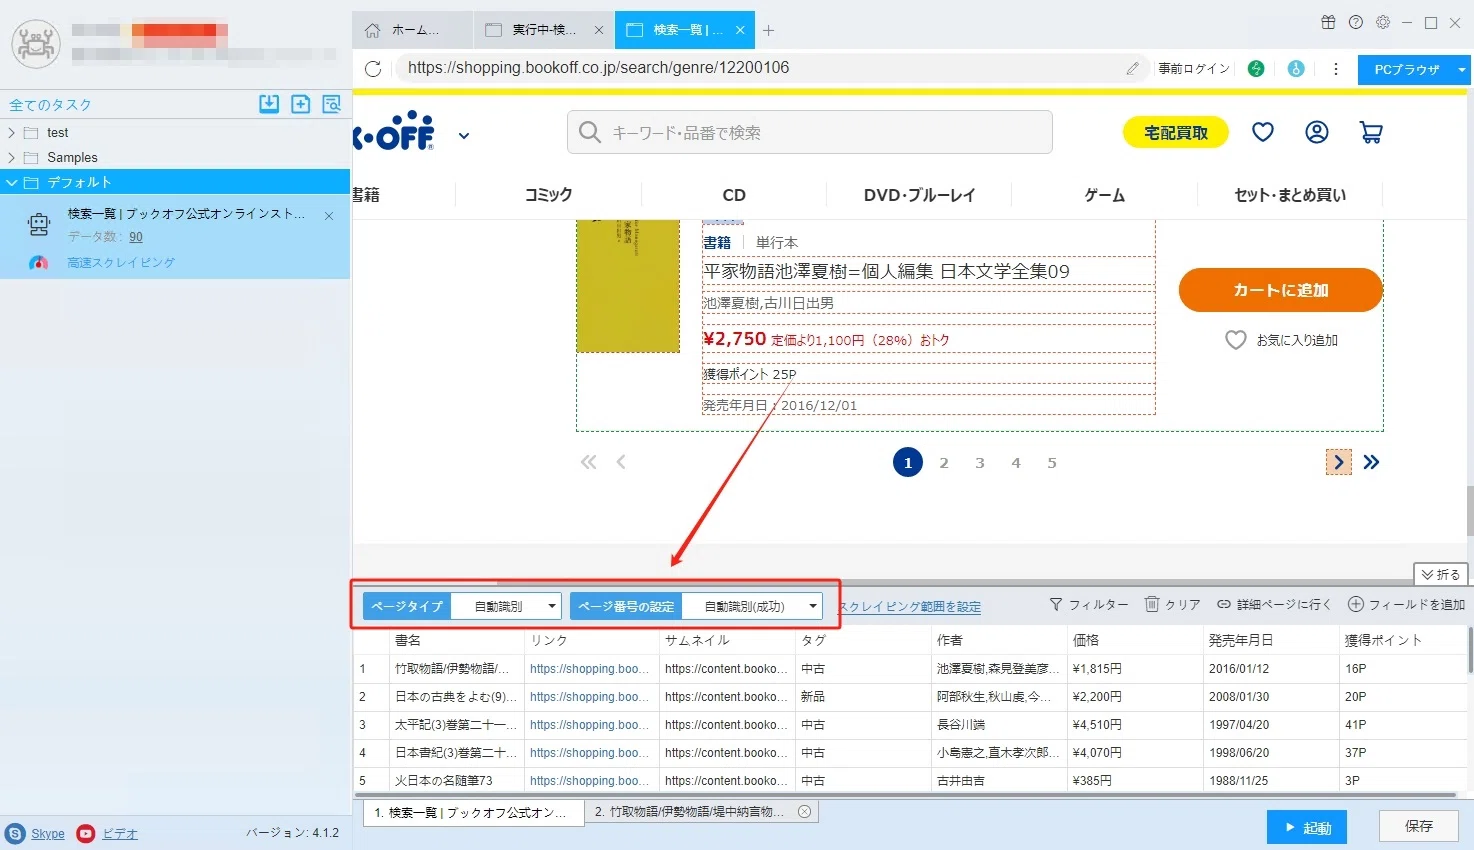Click the pencil edit URL icon
The image size is (1474, 850).
click(x=1132, y=69)
